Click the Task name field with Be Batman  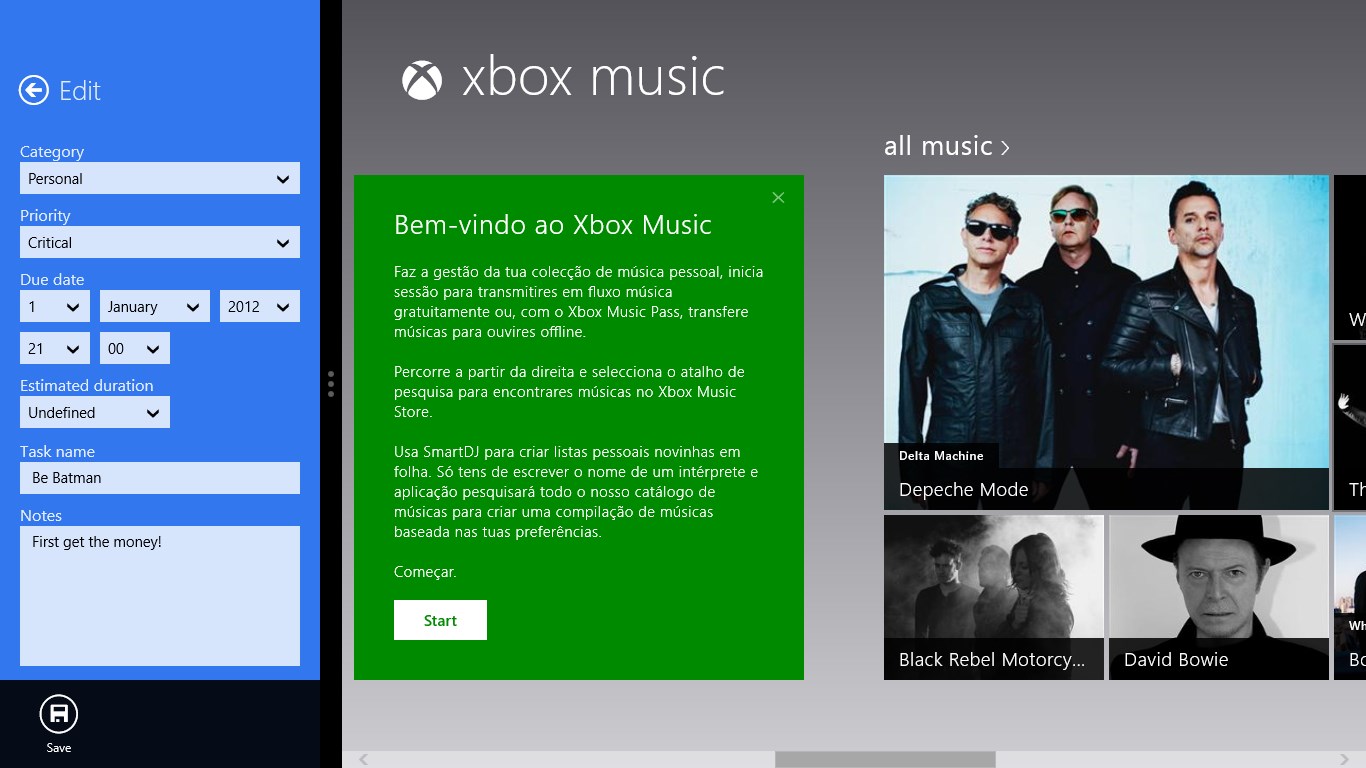pos(160,478)
